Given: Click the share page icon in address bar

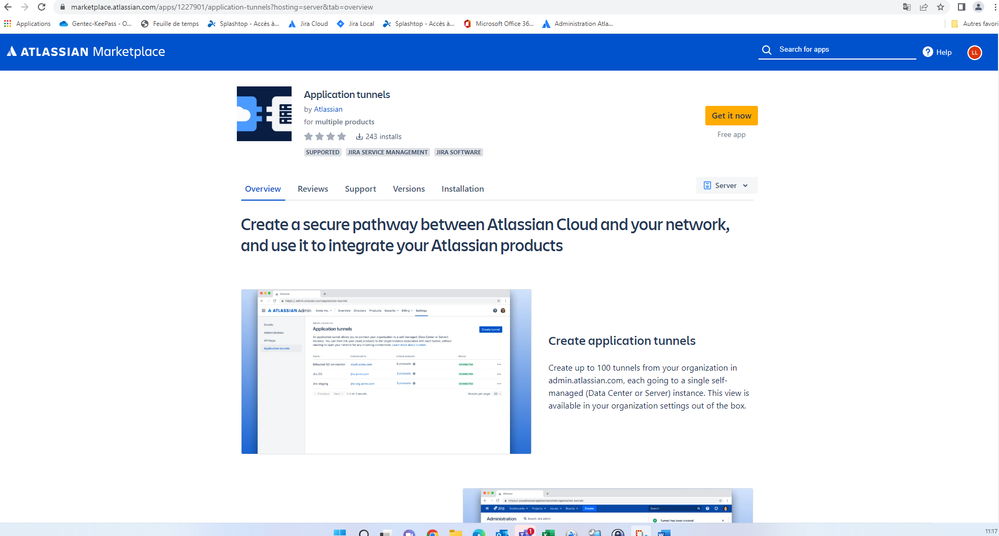Looking at the screenshot, I should tap(924, 7).
